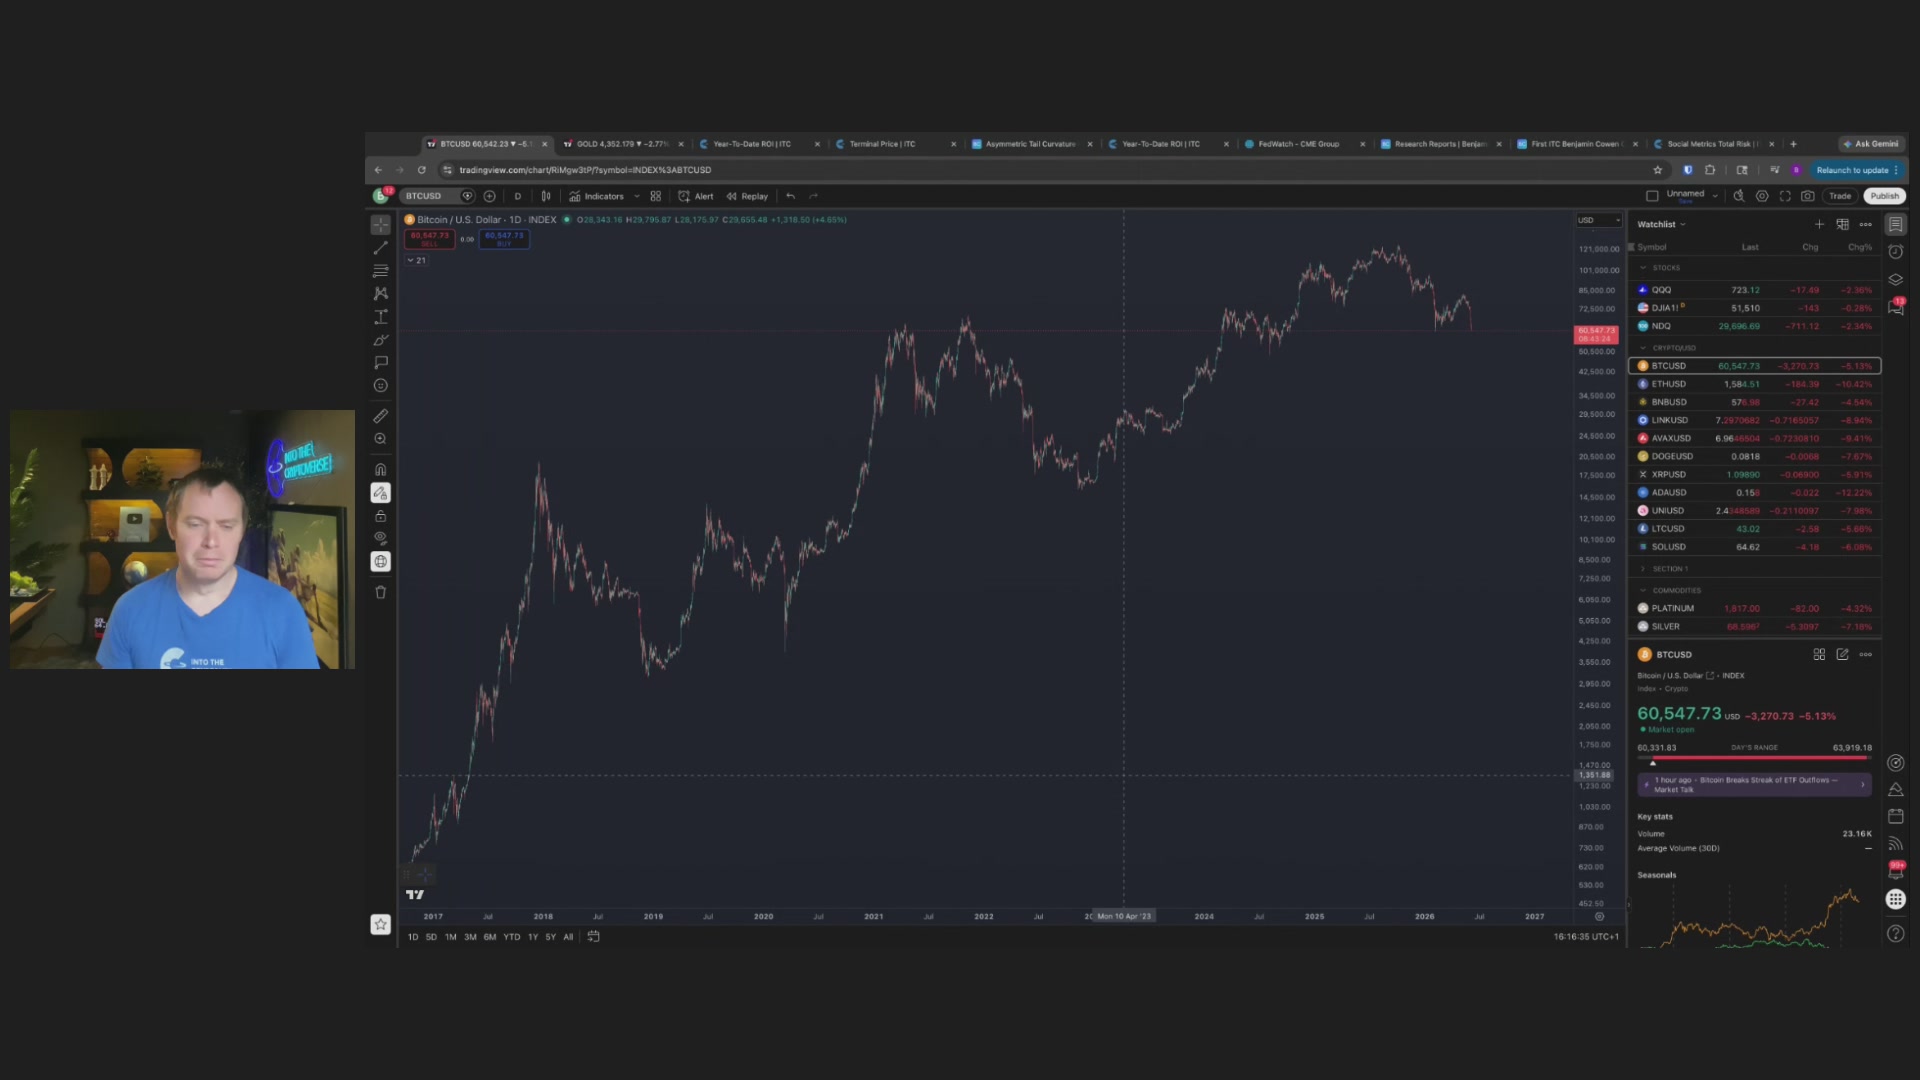Open the indicator templates grid icon

[x=655, y=196]
